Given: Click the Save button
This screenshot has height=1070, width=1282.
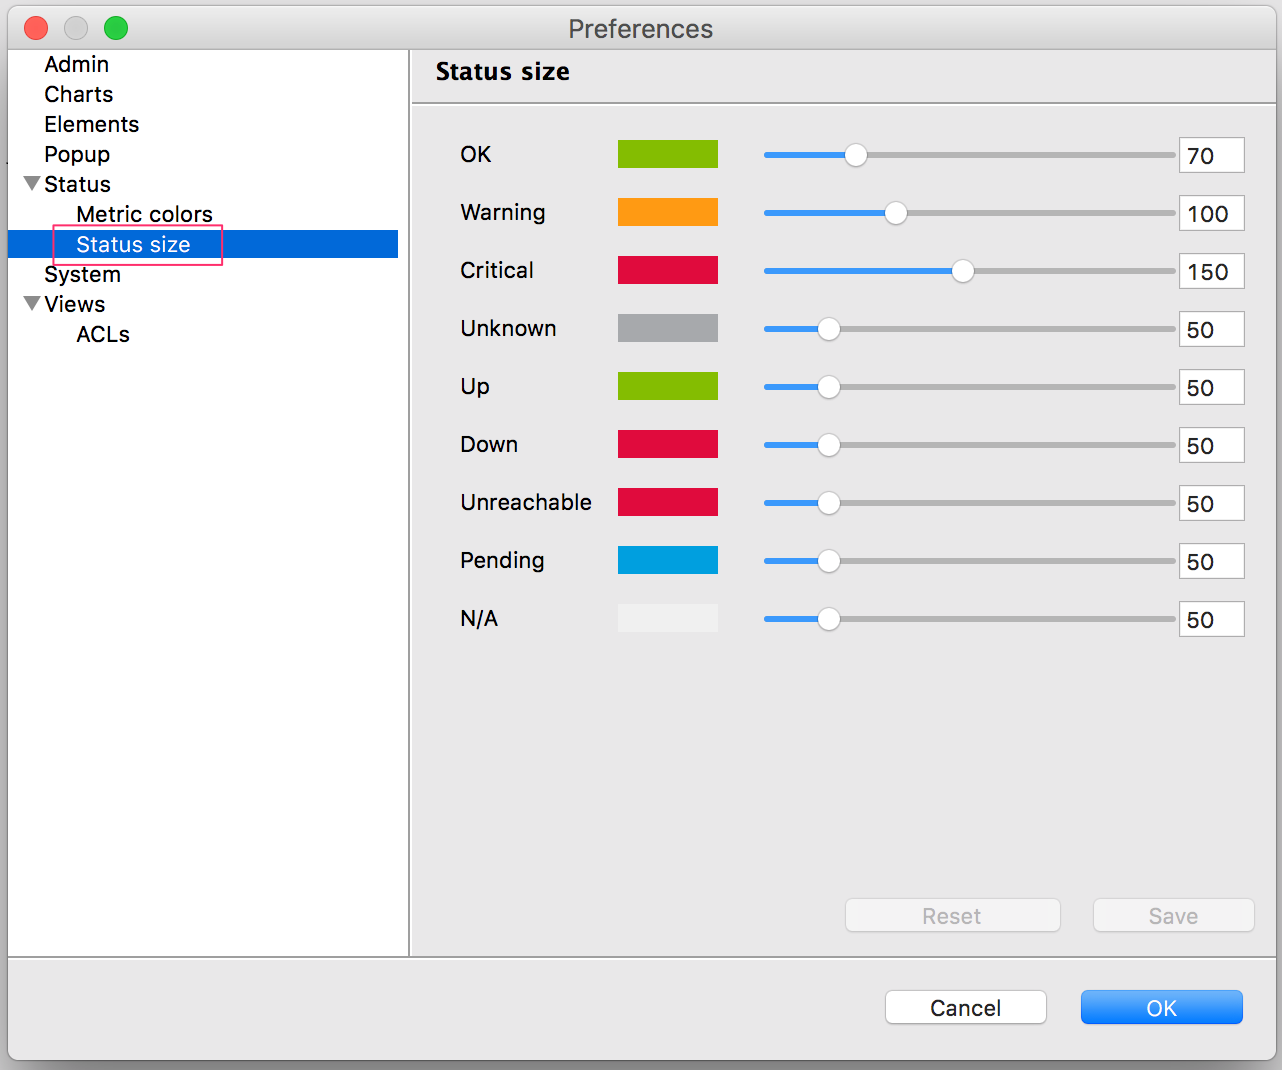Looking at the screenshot, I should click(x=1173, y=915).
